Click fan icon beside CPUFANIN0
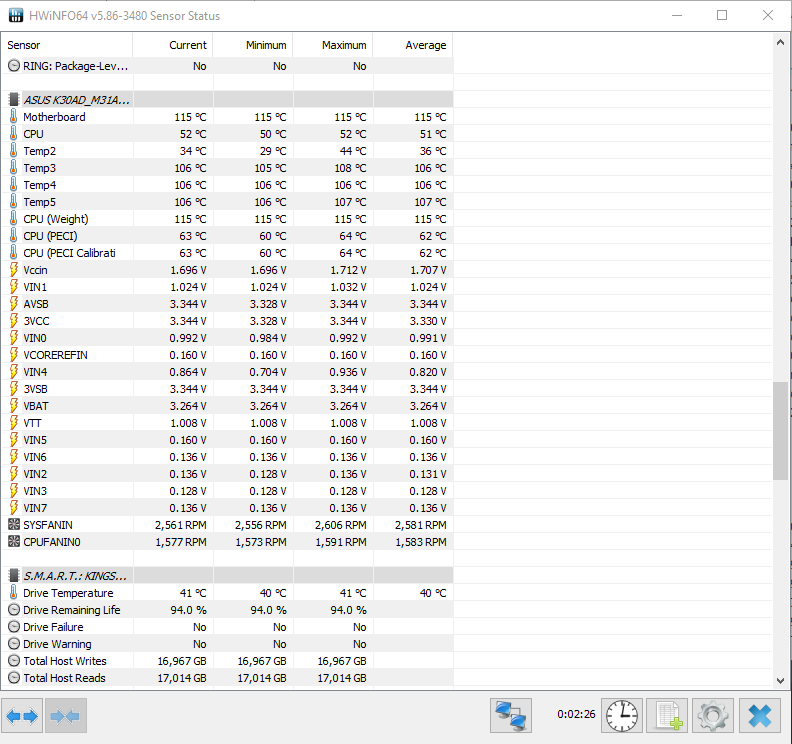The image size is (792, 744). click(x=14, y=541)
